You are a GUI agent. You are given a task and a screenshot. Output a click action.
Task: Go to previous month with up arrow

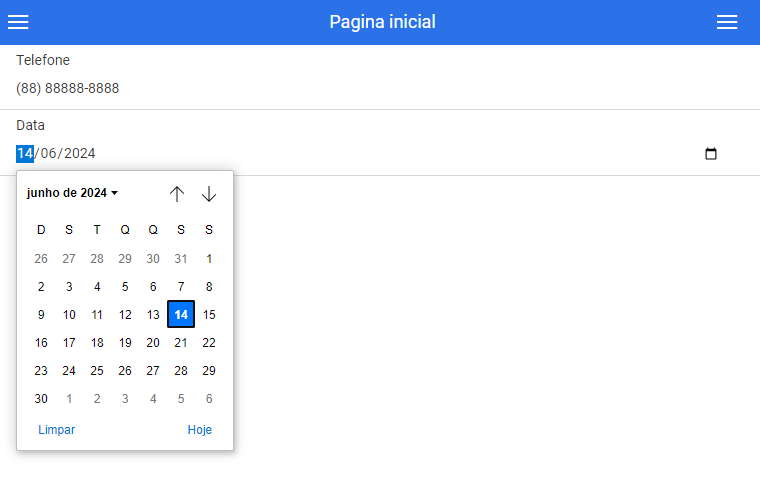[177, 194]
